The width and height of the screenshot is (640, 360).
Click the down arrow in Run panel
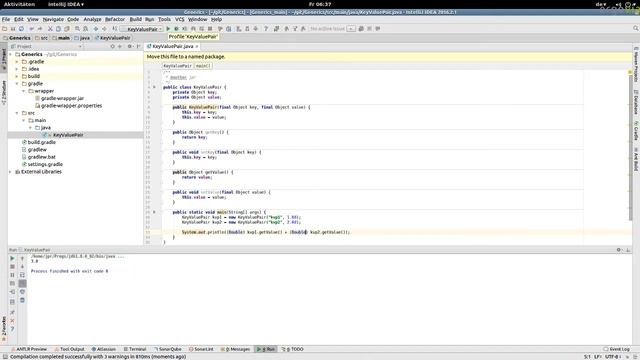tap(22, 267)
